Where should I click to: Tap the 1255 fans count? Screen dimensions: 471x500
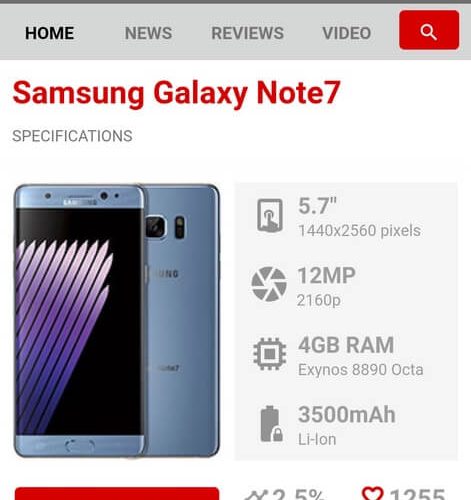(x=417, y=495)
